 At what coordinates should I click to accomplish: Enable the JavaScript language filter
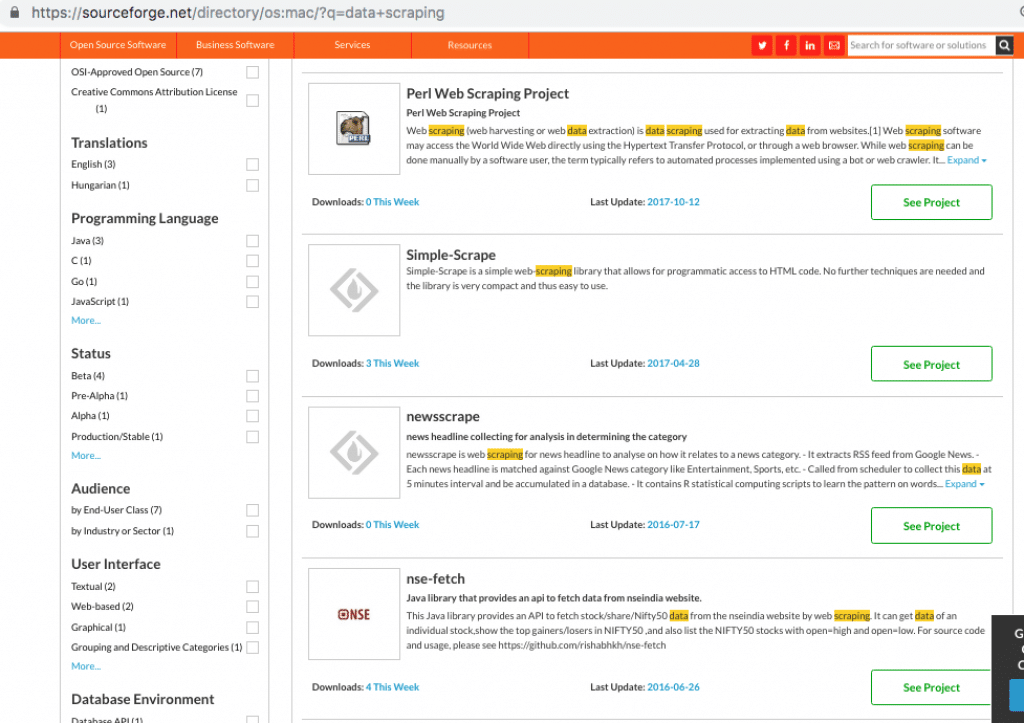tap(252, 302)
